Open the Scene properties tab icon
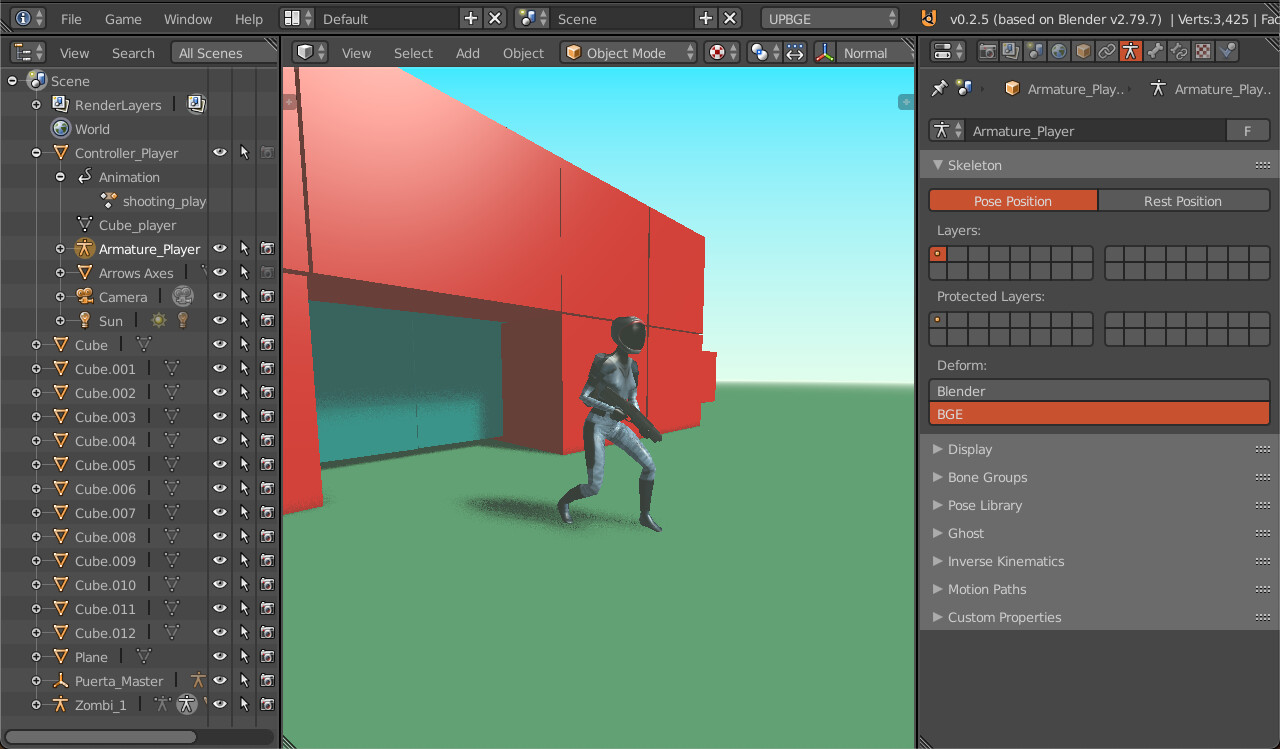The width and height of the screenshot is (1280, 749). (x=1035, y=52)
